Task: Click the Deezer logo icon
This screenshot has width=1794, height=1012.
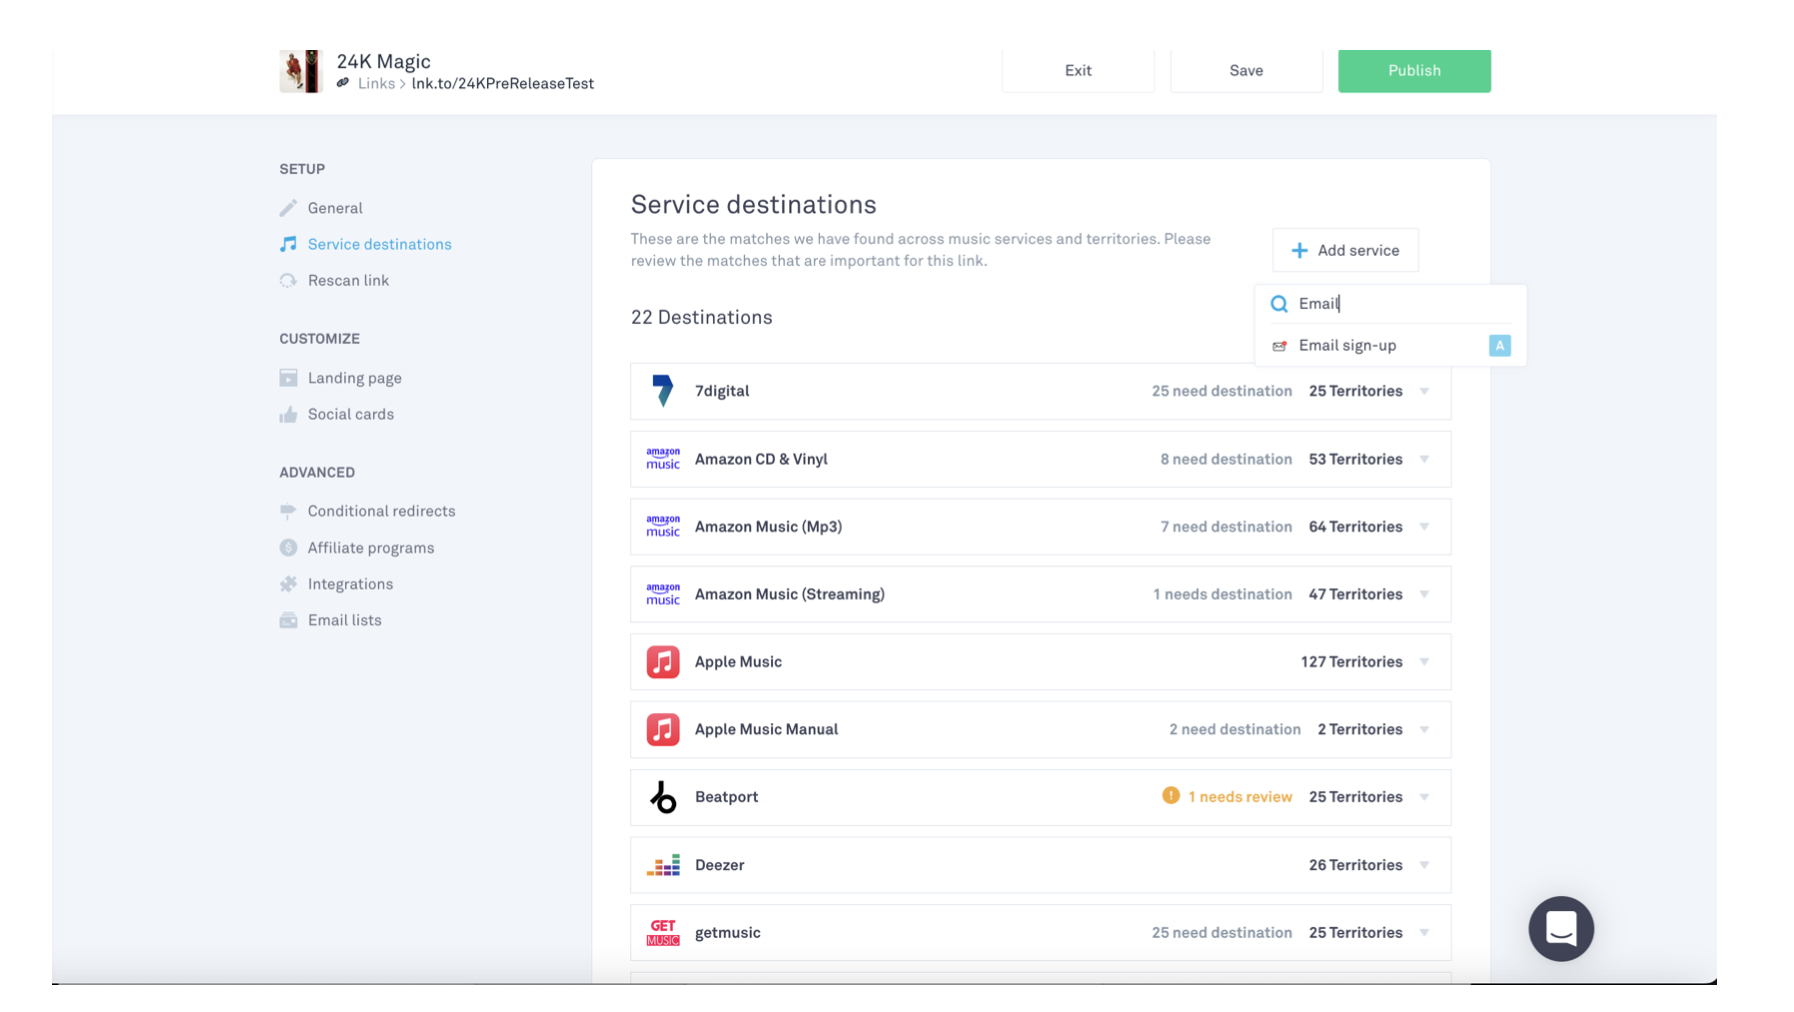Action: pyautogui.click(x=662, y=865)
